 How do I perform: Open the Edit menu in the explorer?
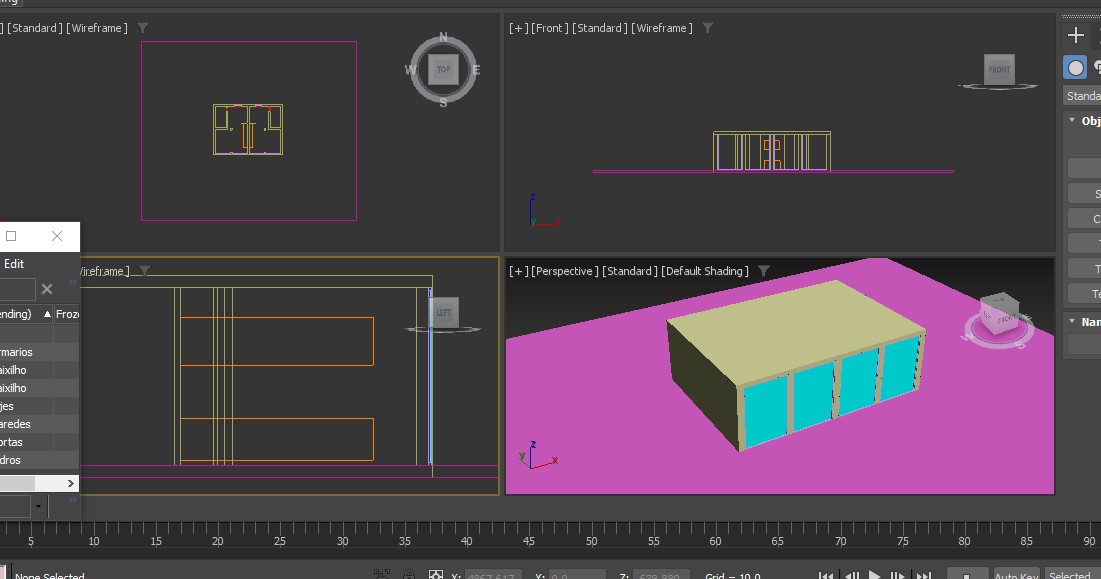point(14,264)
